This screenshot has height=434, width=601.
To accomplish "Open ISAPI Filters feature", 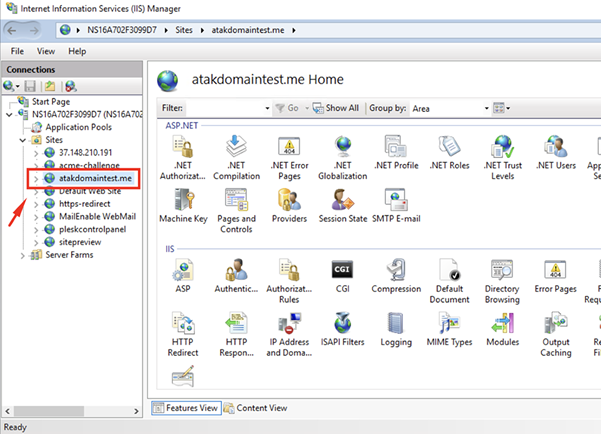I will [342, 329].
